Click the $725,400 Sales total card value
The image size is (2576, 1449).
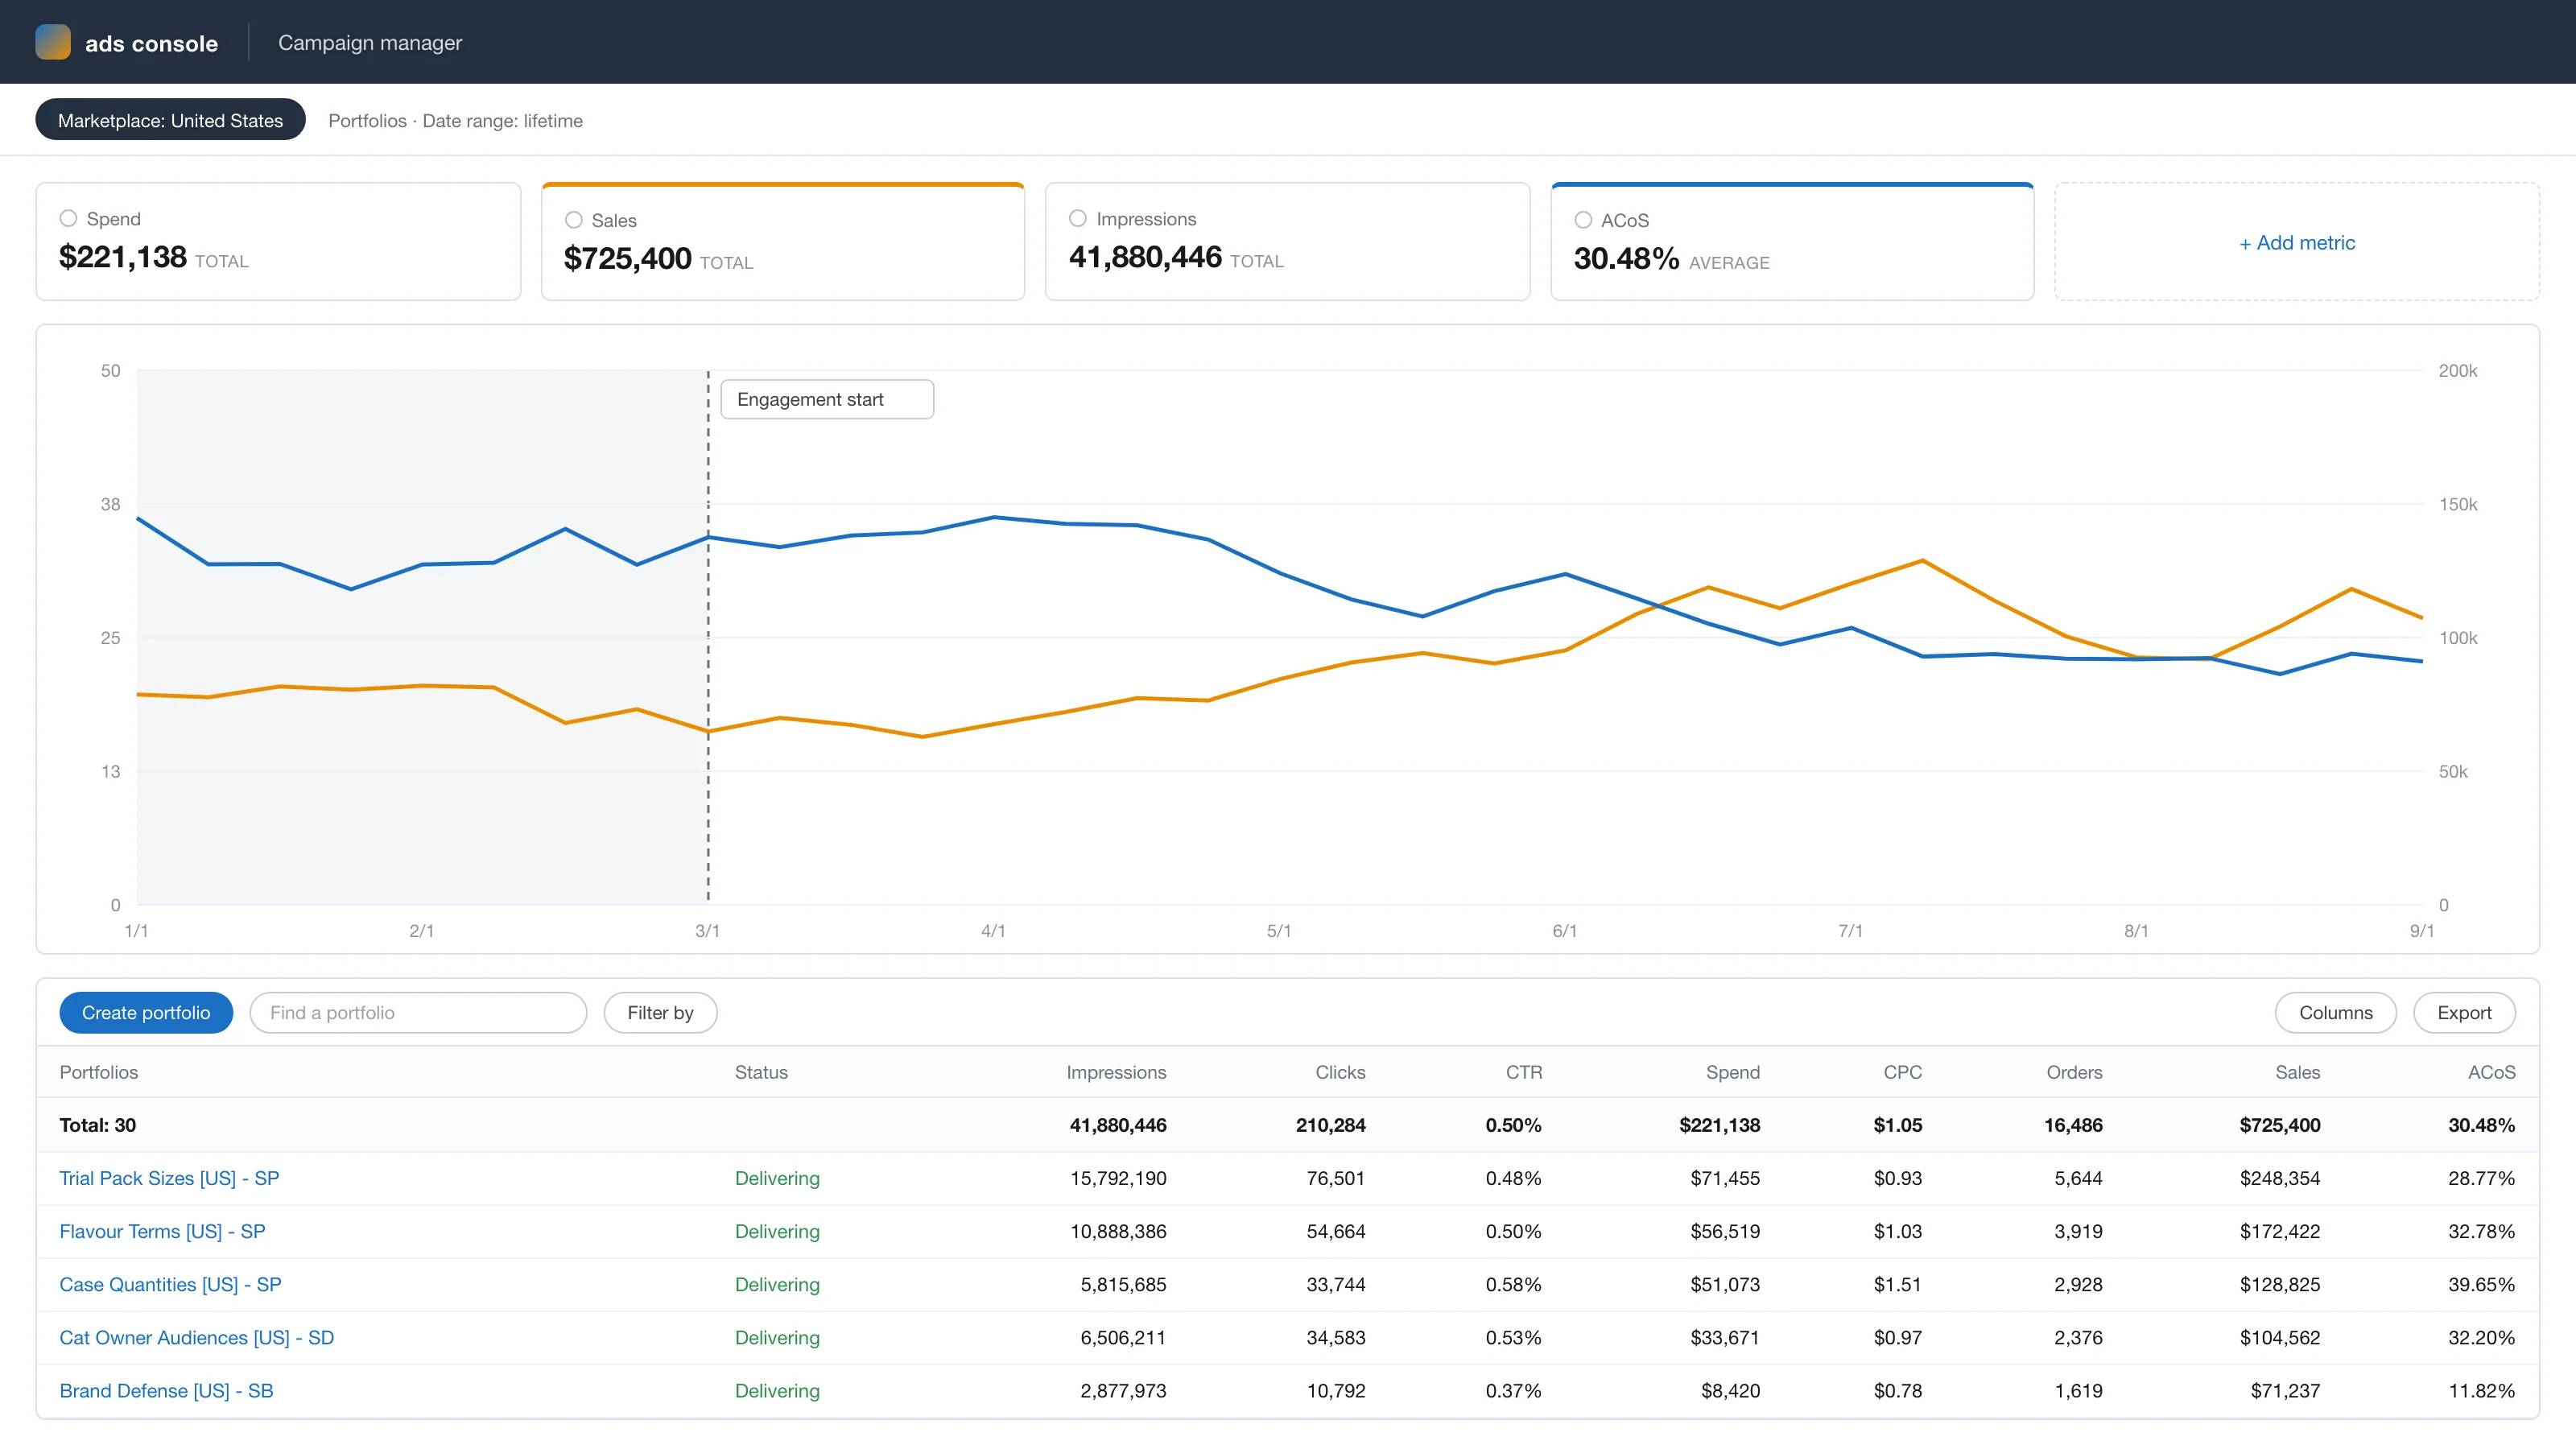point(627,259)
